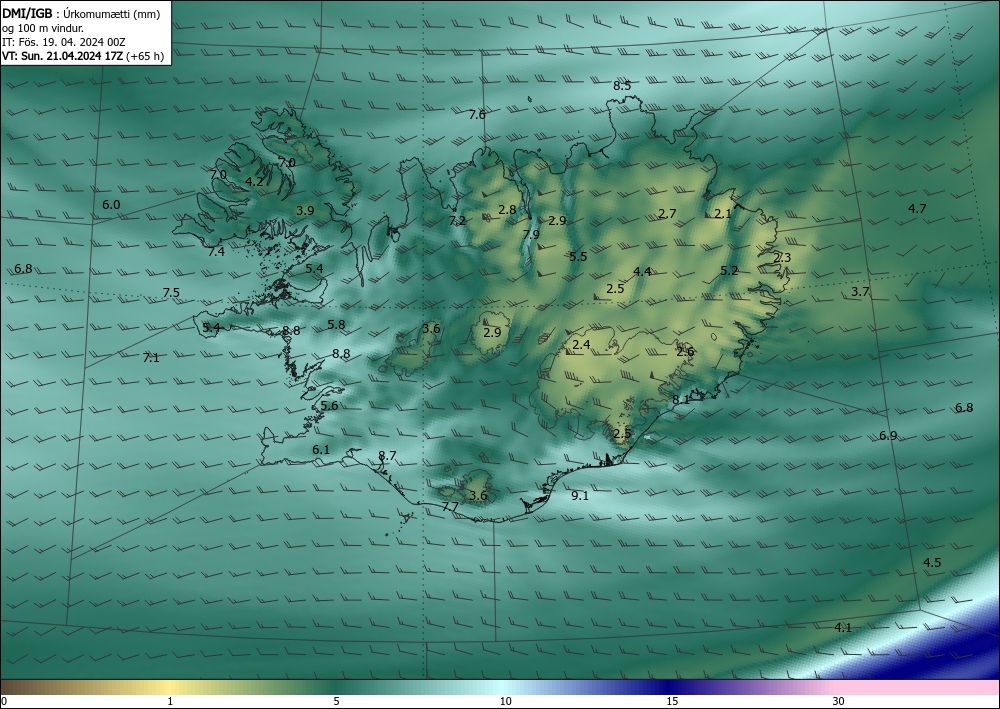Click the 8.7 value on the south coast
This screenshot has width=1000, height=709.
coord(387,456)
